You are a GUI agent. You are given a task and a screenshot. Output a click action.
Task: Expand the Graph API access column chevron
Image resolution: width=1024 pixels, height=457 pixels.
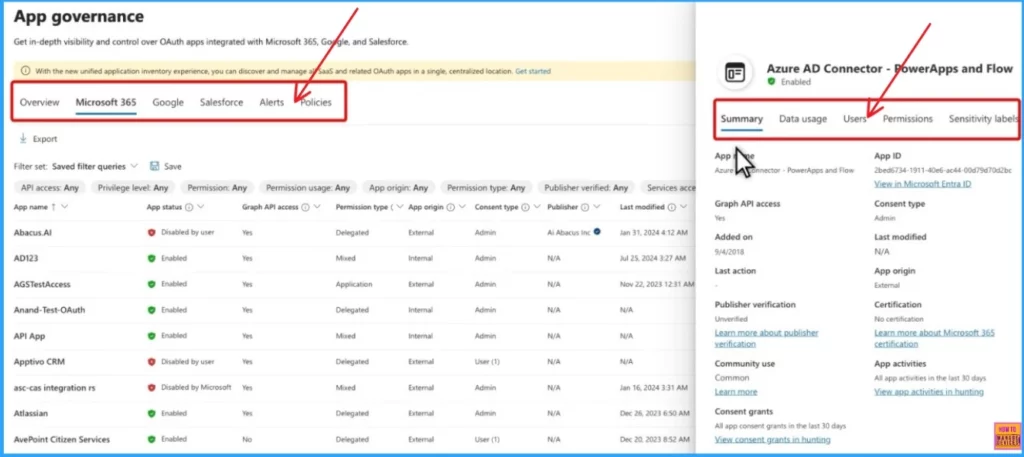[317, 207]
